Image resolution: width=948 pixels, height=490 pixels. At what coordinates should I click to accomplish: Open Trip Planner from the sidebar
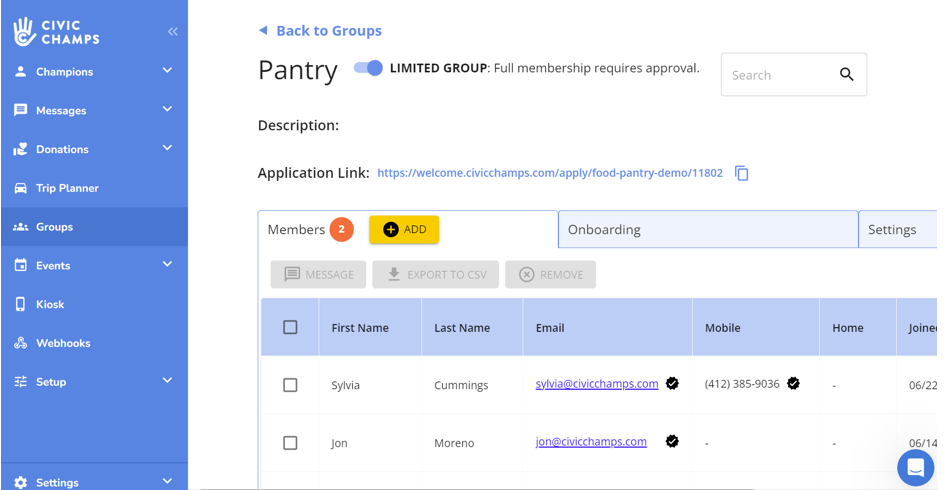coord(67,188)
